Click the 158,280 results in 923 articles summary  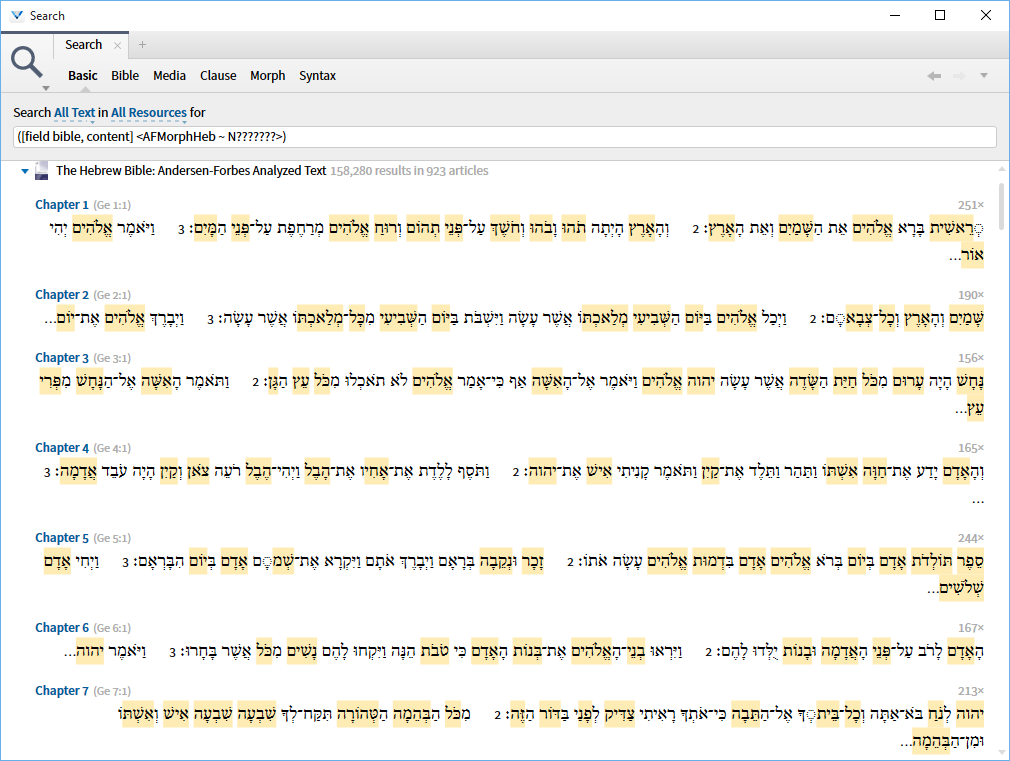click(x=409, y=171)
